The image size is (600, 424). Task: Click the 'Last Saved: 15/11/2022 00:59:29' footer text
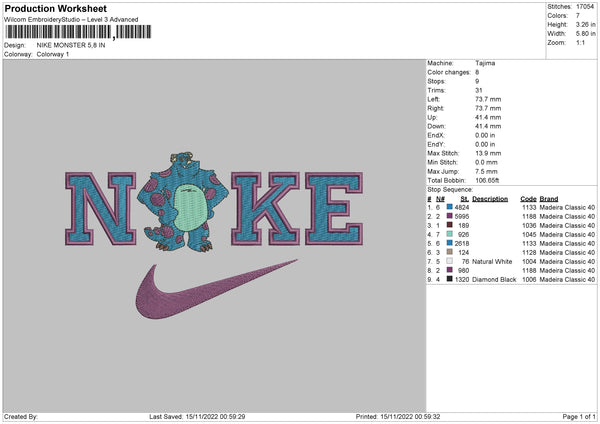197,416
